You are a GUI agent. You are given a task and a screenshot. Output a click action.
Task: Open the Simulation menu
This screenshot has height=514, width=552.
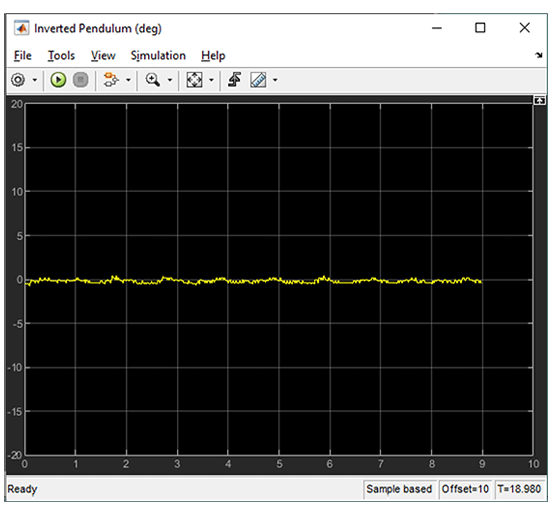coord(158,56)
